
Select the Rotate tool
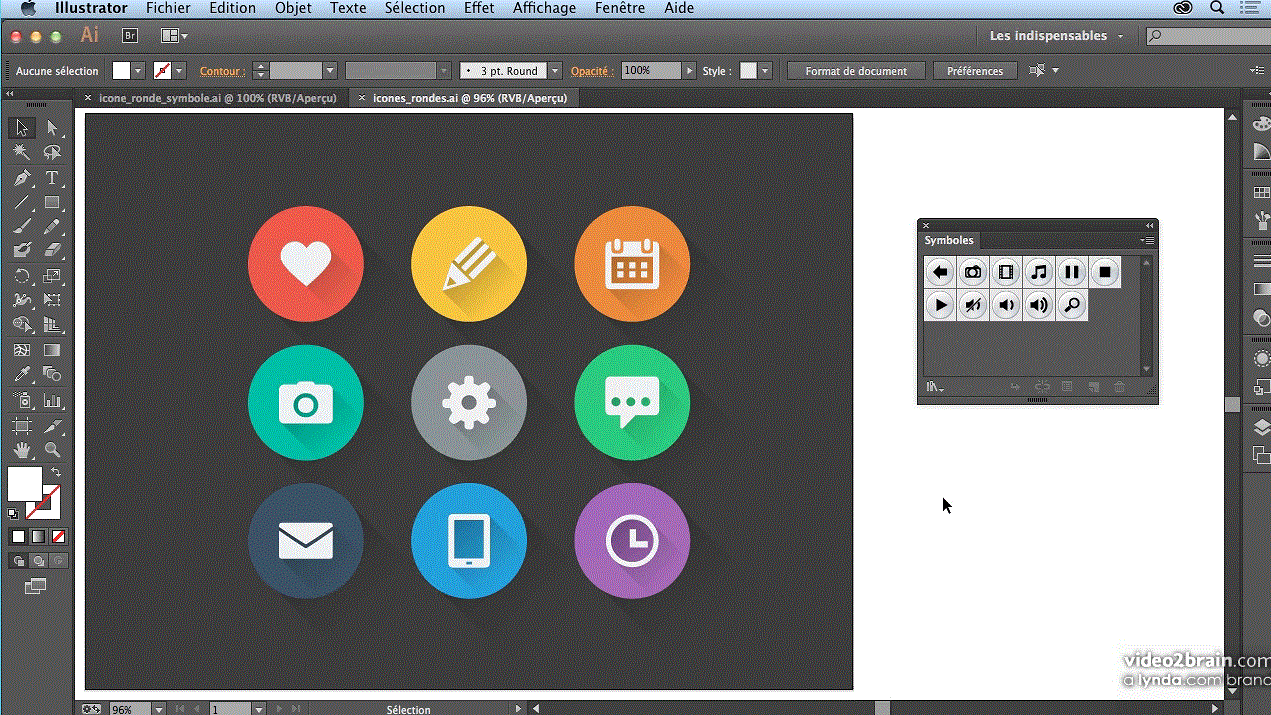tap(22, 276)
